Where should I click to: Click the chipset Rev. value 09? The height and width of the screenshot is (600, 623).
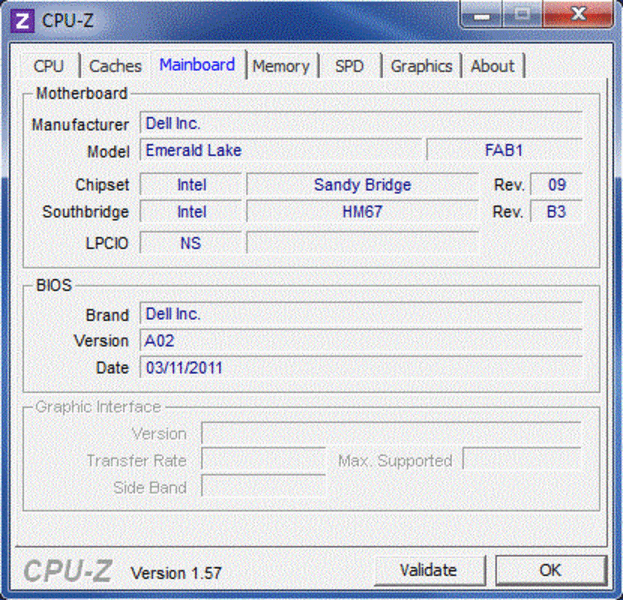(557, 185)
